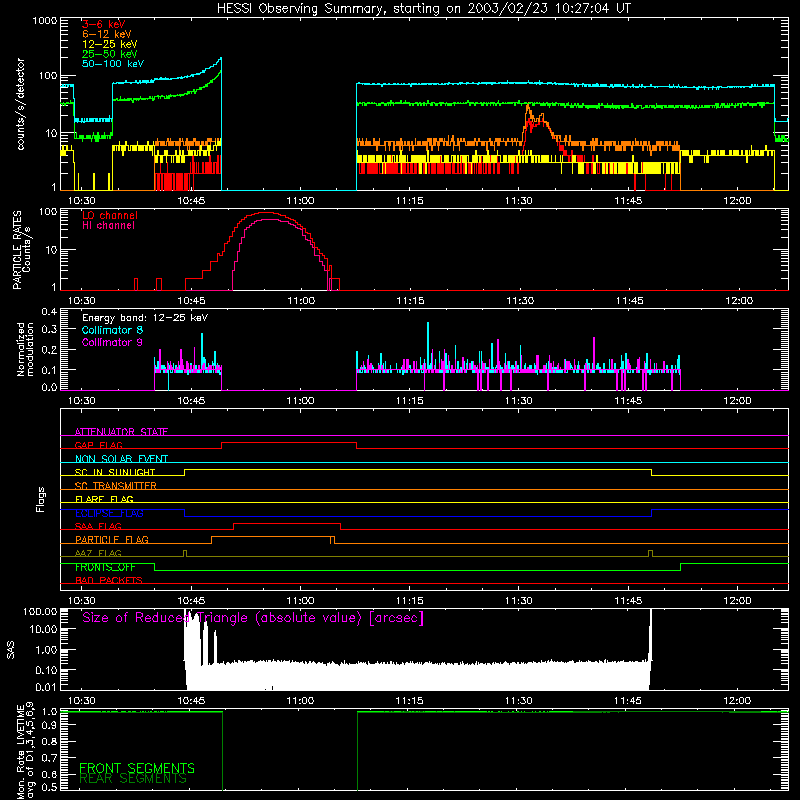The image size is (800, 800).
Task: Select the 'Collimator 9' legend label
Action: tap(112, 342)
